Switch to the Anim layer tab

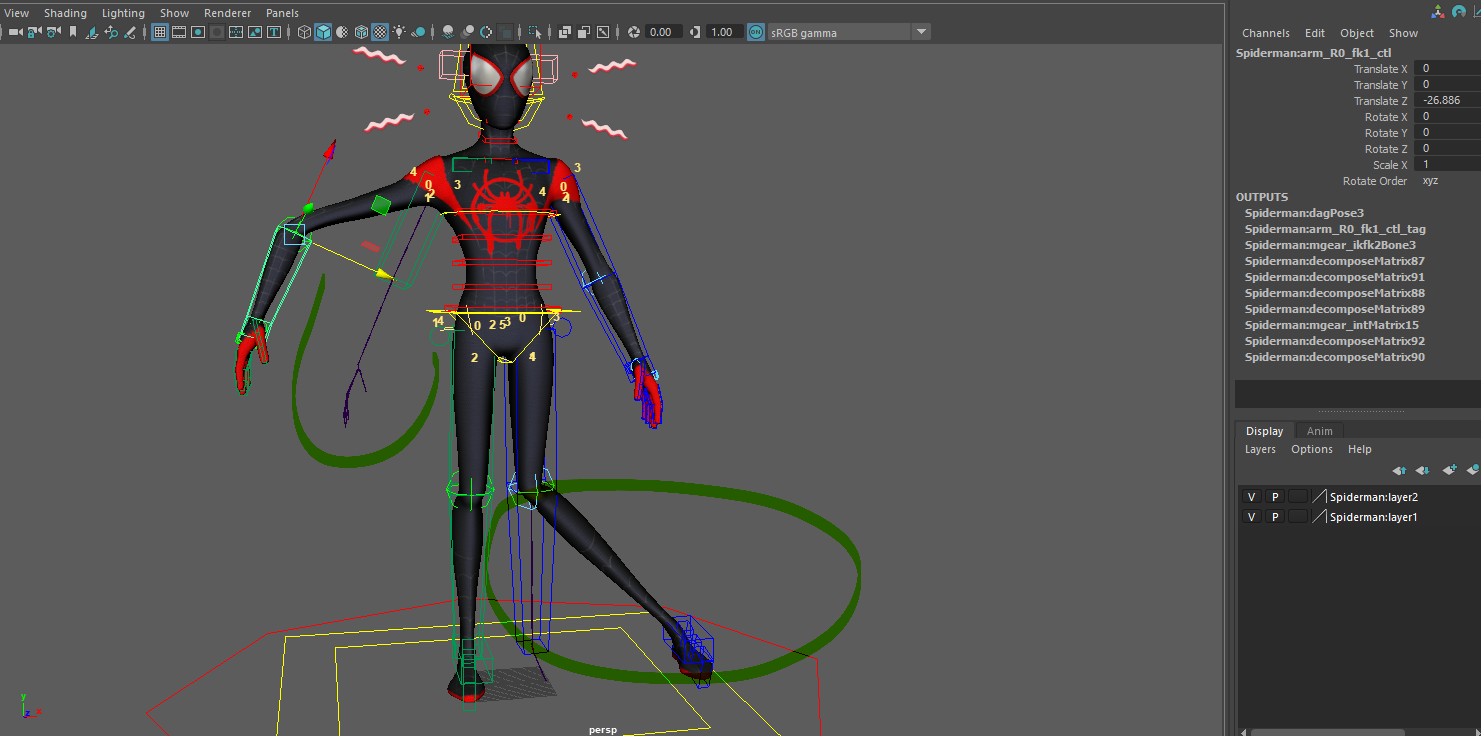pos(1320,431)
